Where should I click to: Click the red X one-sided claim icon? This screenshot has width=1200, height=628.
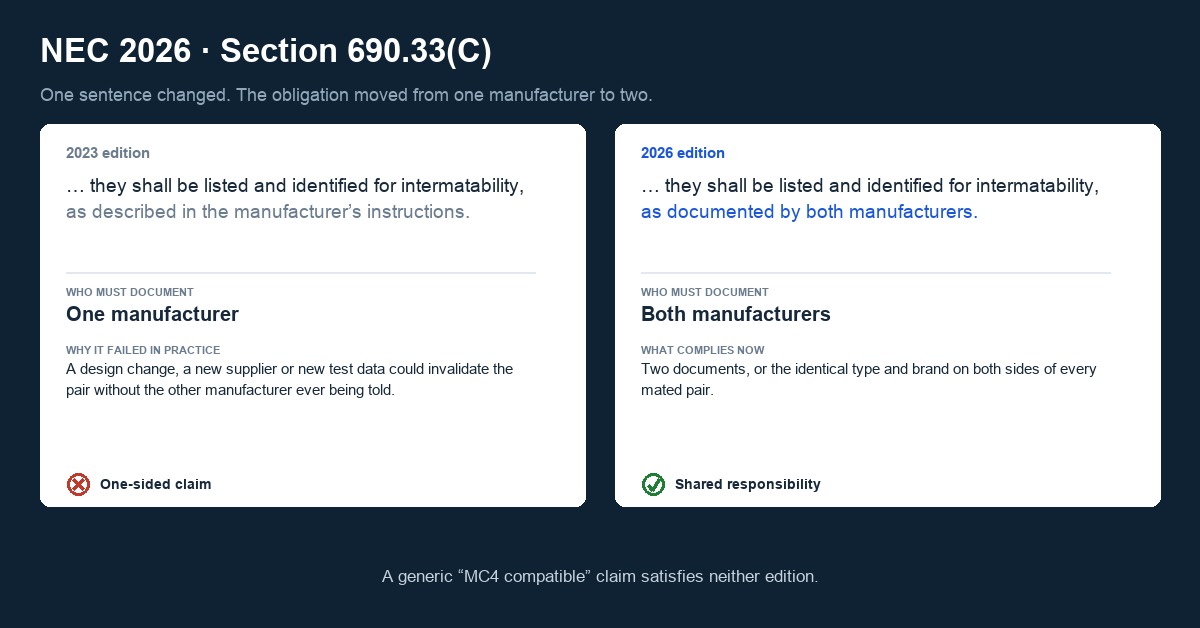[78, 484]
